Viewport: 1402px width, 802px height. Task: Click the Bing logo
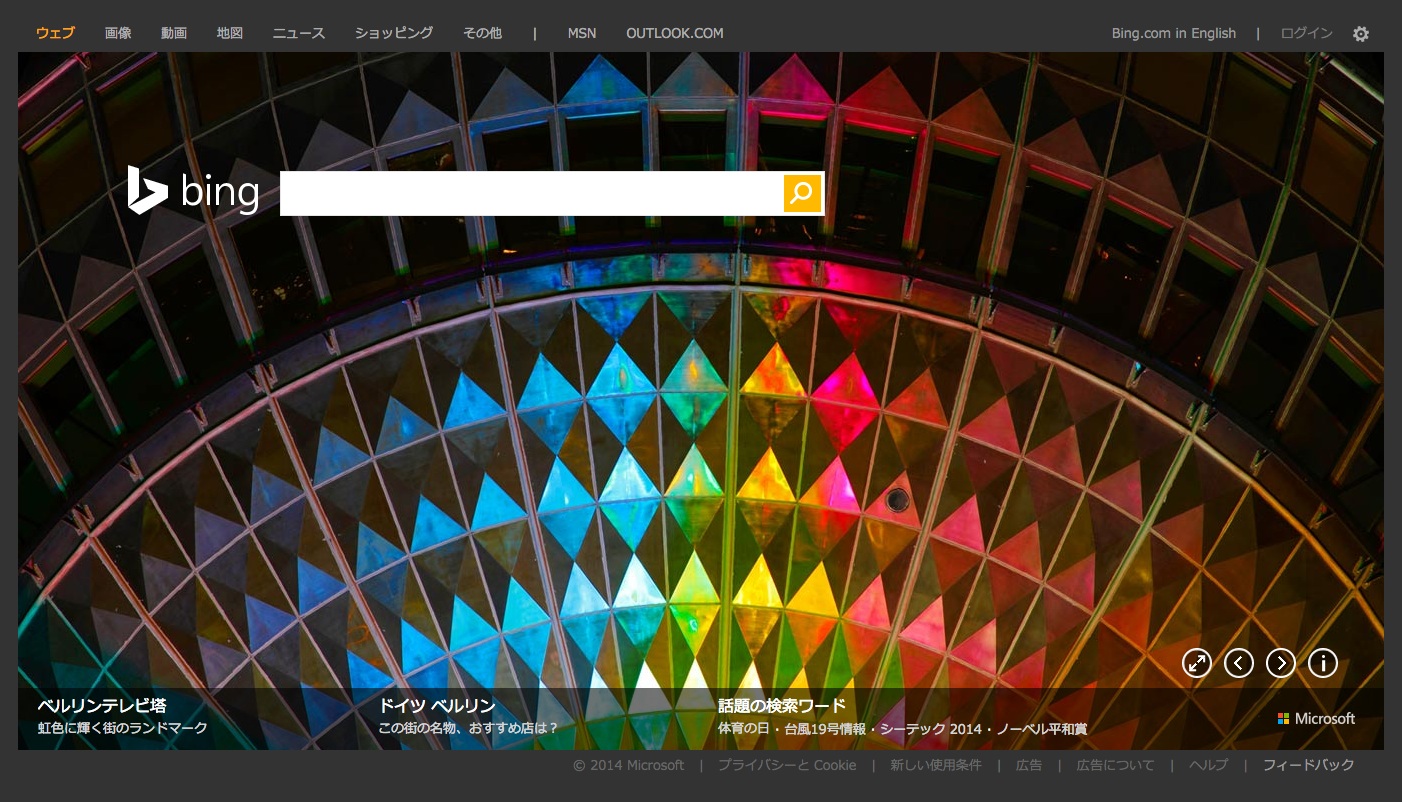[194, 191]
